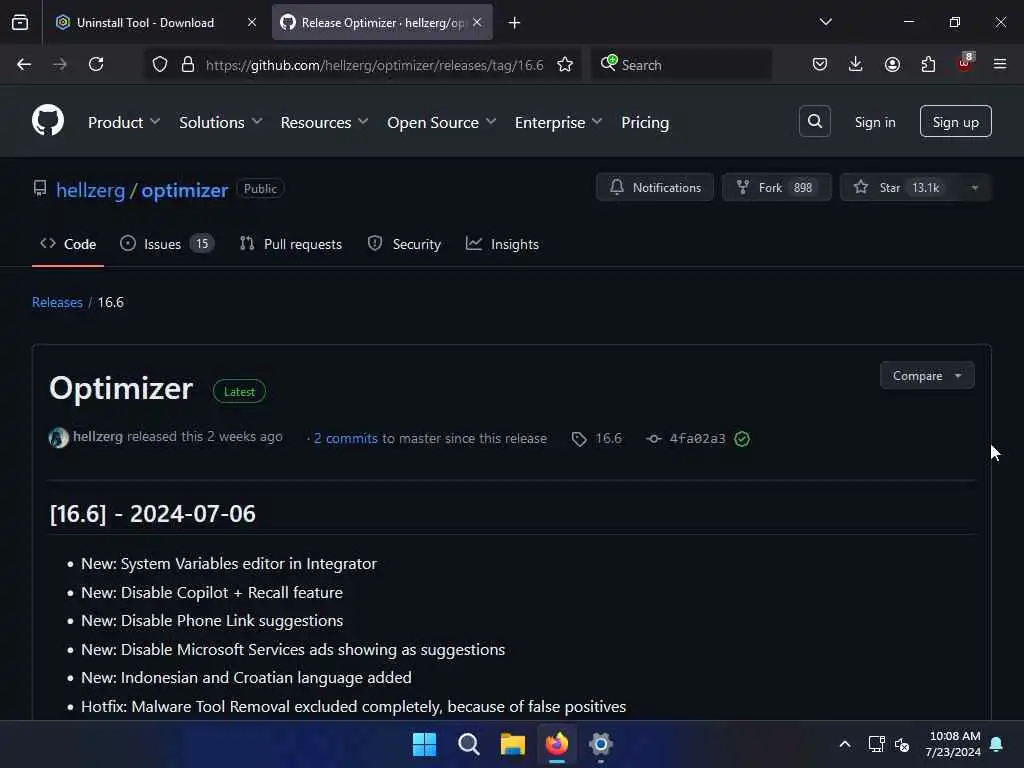The height and width of the screenshot is (768, 1024).
Task: View 2 commits since release
Action: coord(345,439)
